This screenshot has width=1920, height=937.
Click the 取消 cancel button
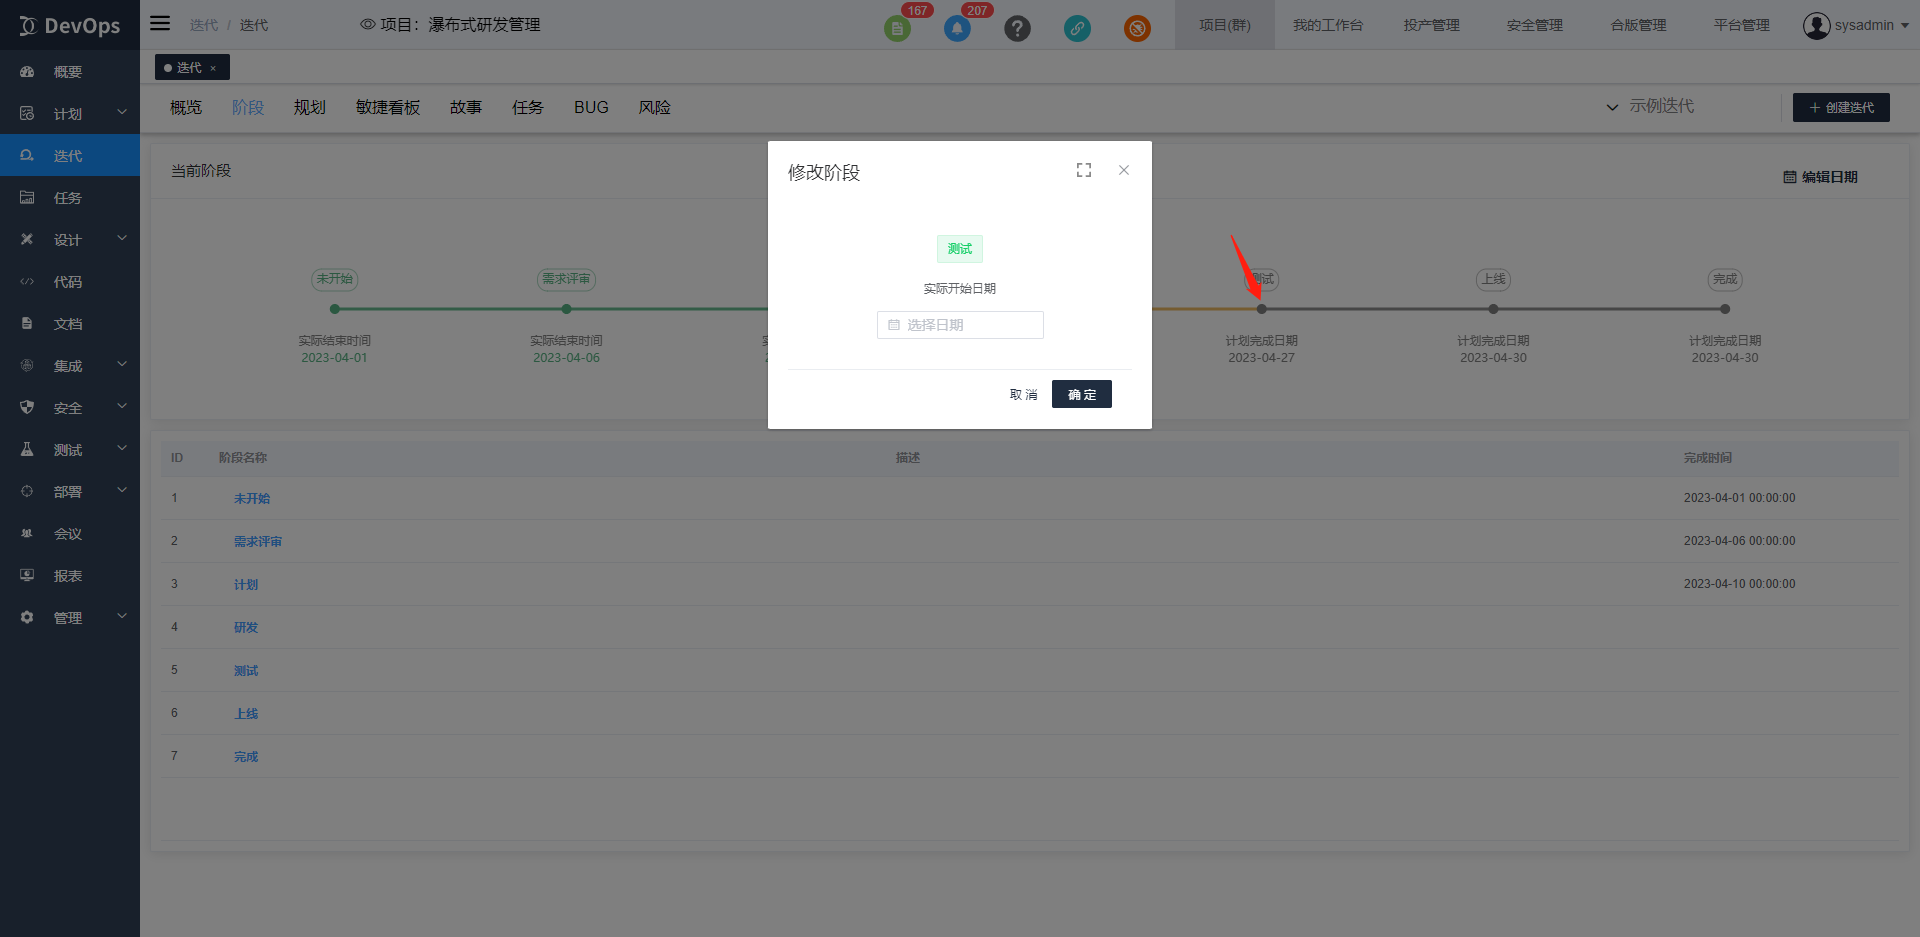(x=1023, y=395)
